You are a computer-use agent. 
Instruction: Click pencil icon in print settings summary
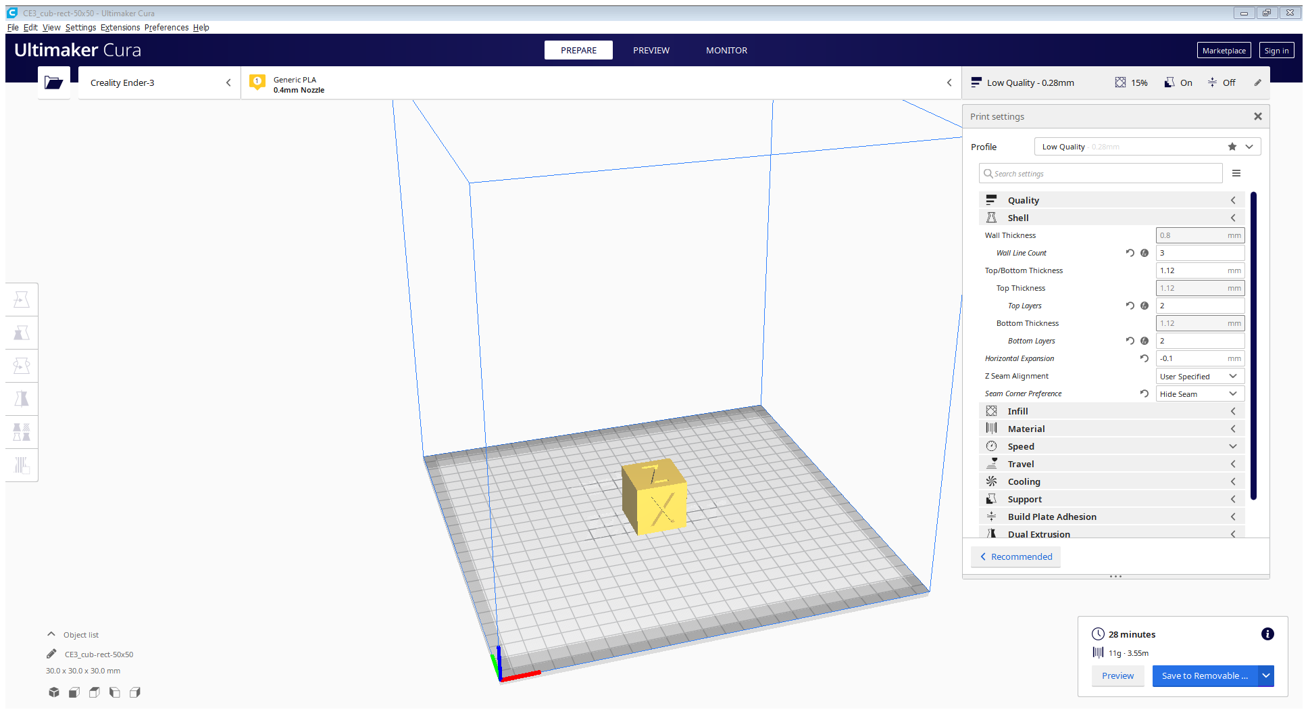(x=1258, y=83)
